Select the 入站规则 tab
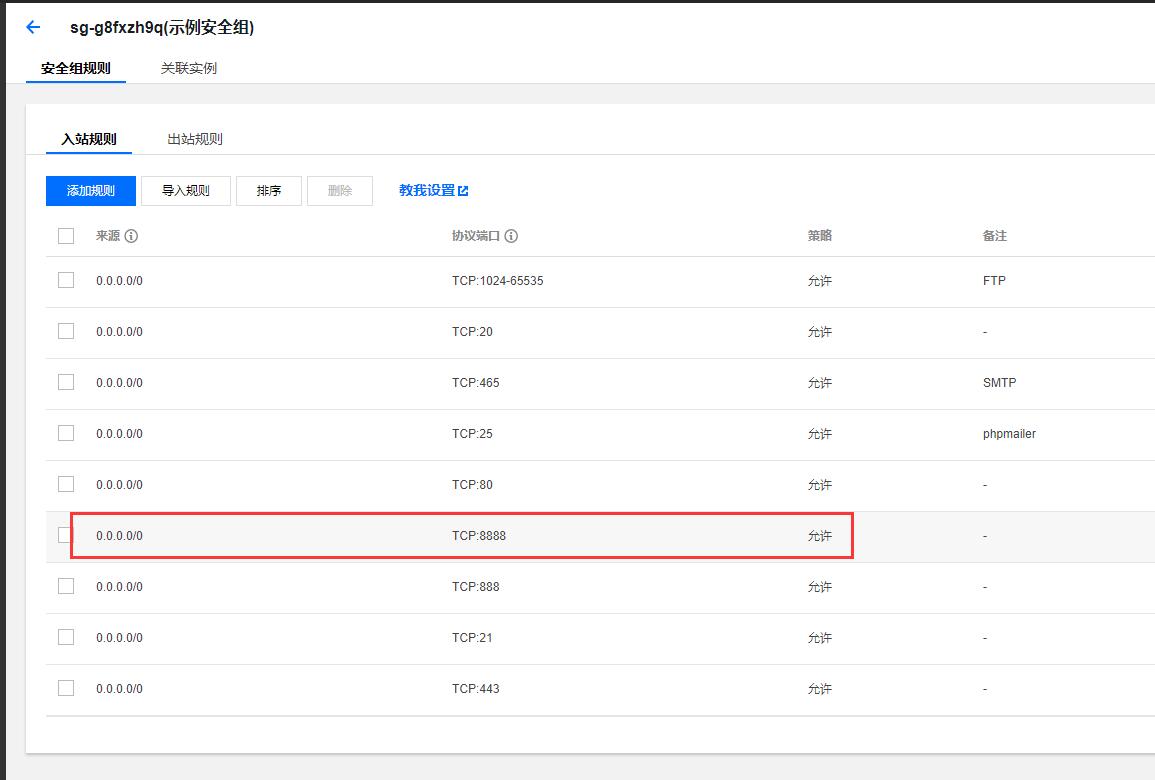 [x=89, y=139]
